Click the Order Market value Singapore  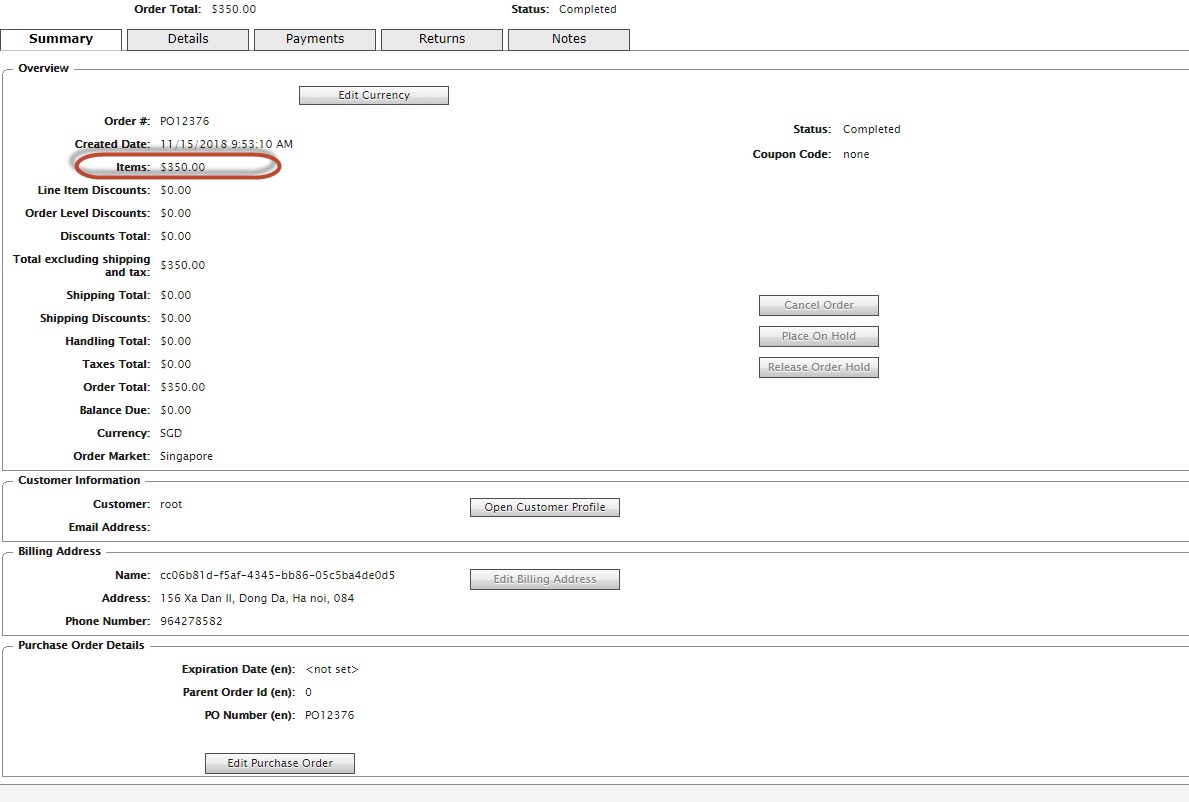[186, 456]
